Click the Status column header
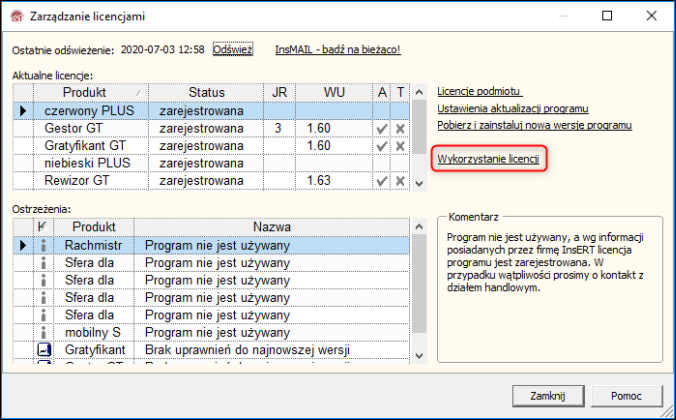Screen dimensions: 676x420 click(206, 92)
